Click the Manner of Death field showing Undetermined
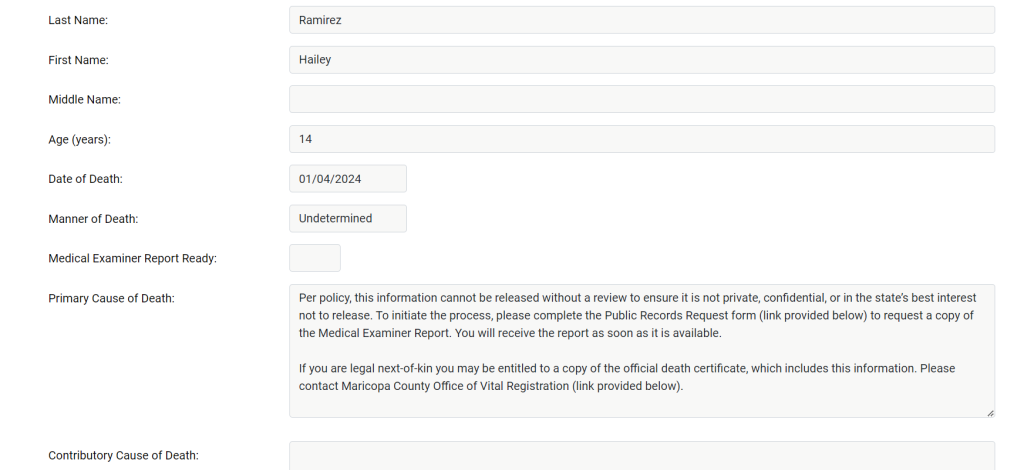The height and width of the screenshot is (470, 1024). [347, 218]
